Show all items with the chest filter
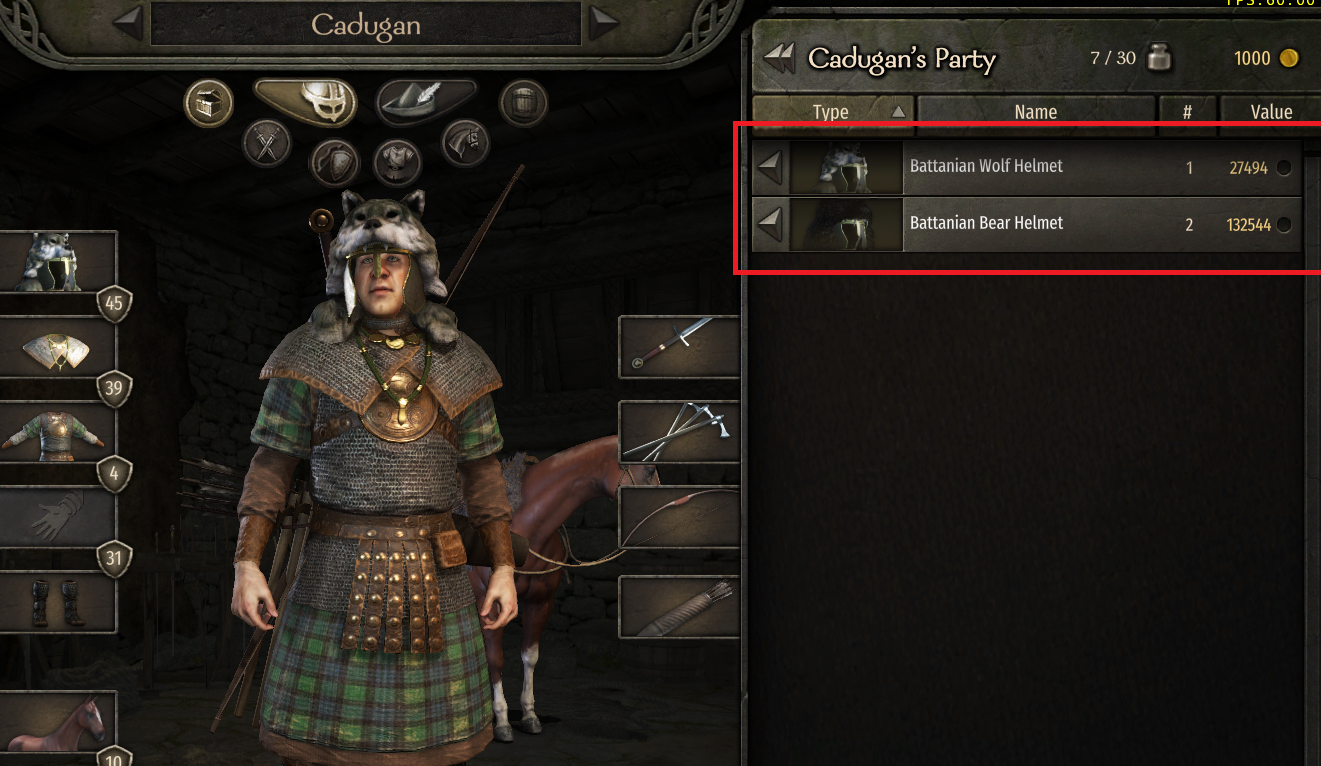The width and height of the screenshot is (1321, 766). point(208,103)
